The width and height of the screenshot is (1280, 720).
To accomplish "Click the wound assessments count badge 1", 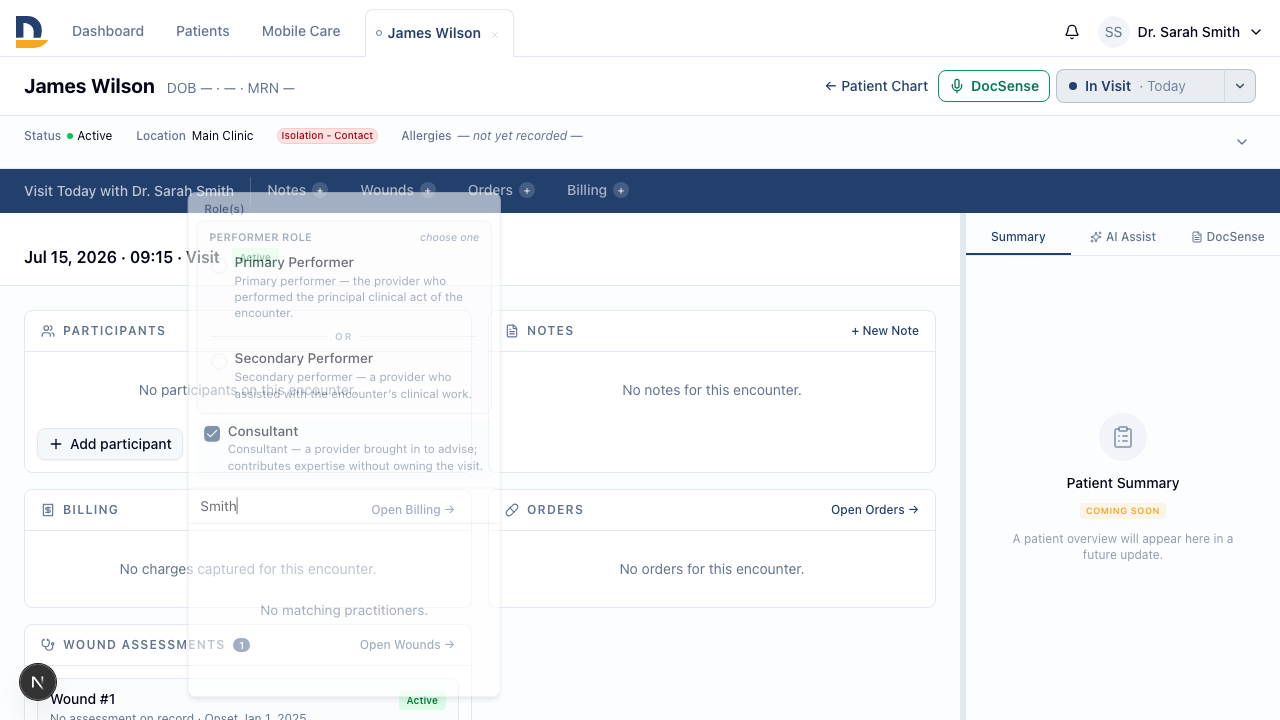I will [x=241, y=645].
